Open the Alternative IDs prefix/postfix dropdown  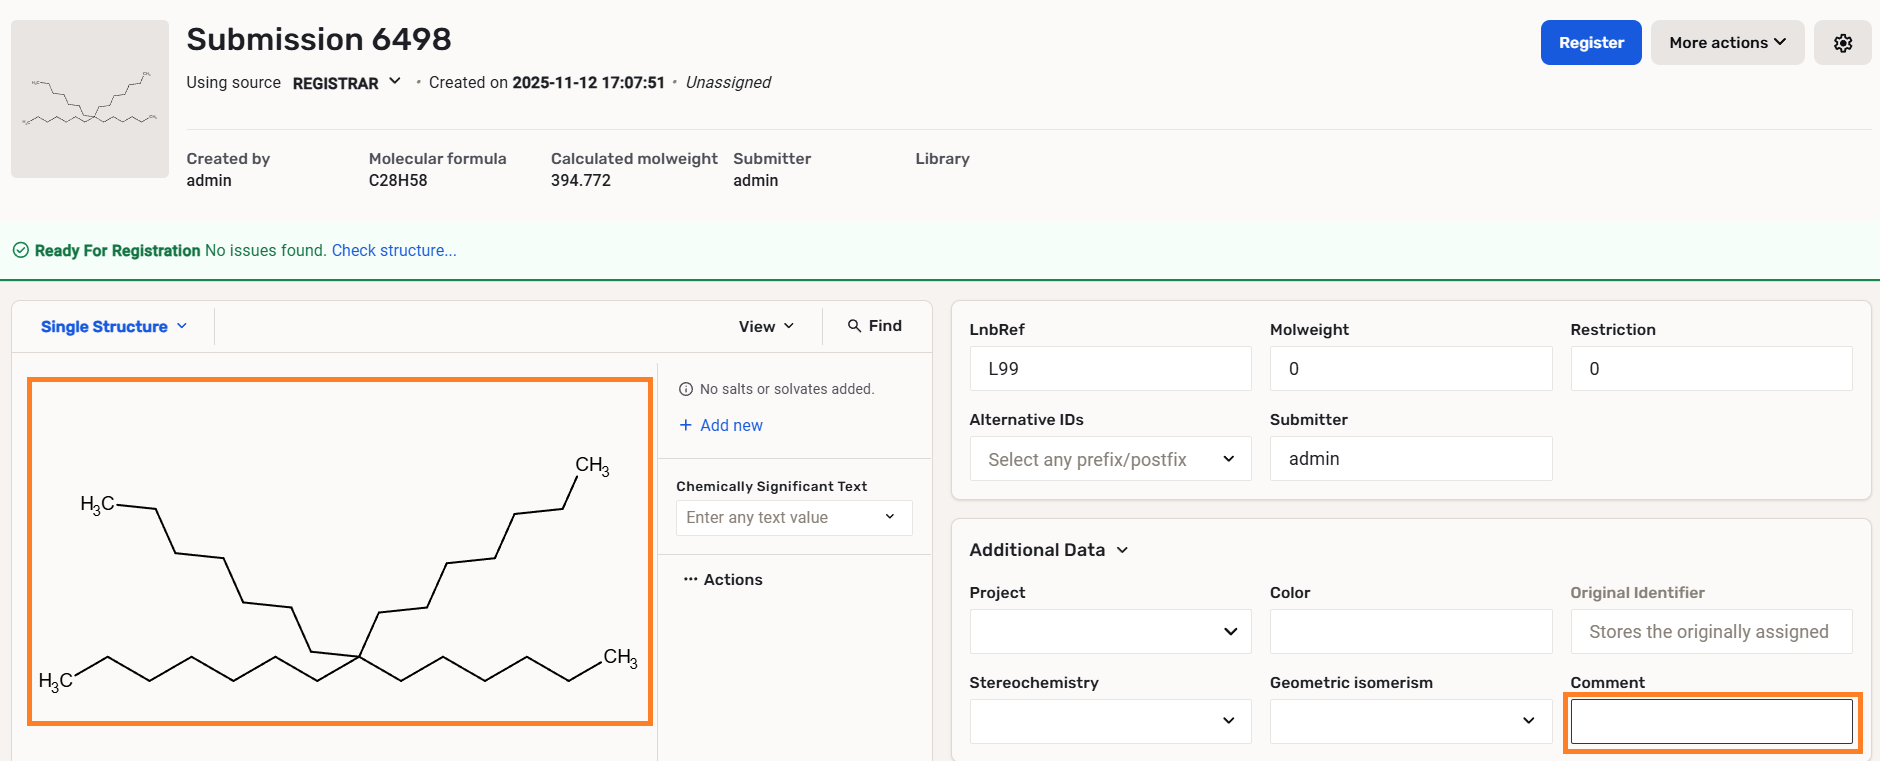1110,459
